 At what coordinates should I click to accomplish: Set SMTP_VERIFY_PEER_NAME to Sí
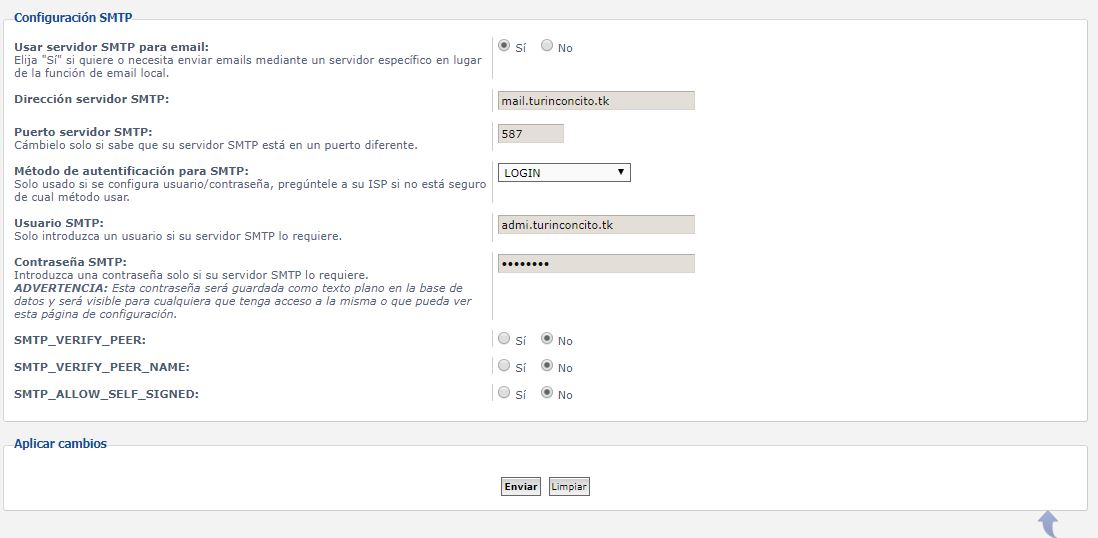pos(504,366)
